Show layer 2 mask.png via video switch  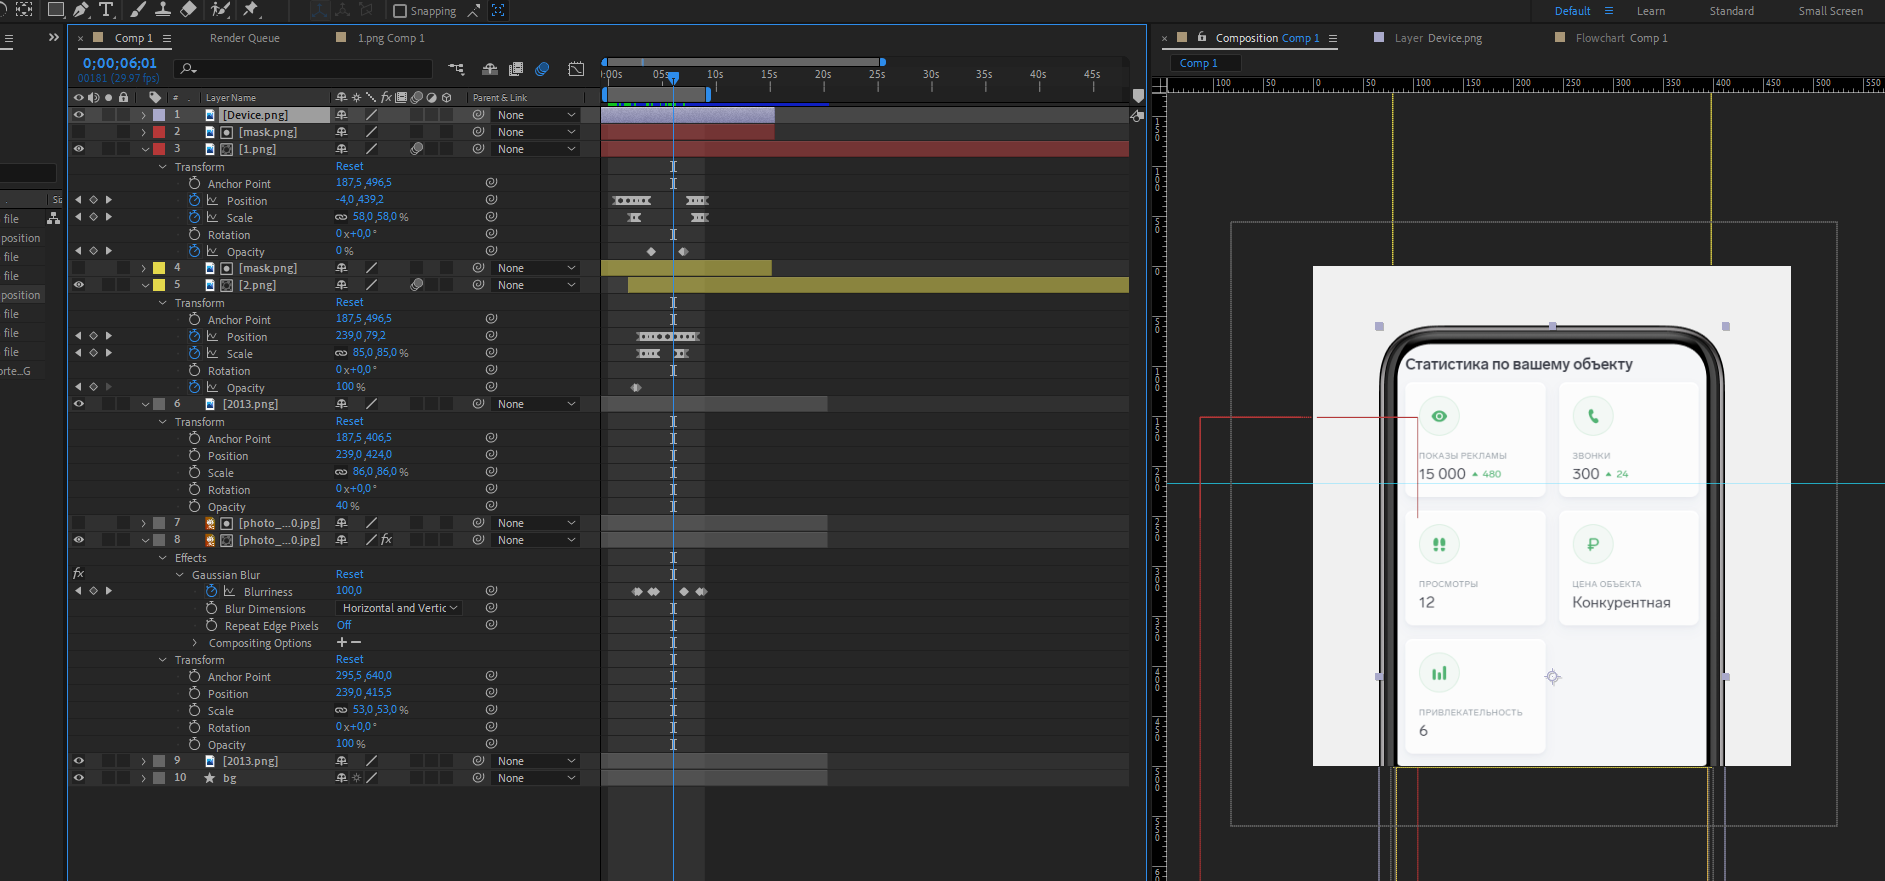[x=78, y=132]
